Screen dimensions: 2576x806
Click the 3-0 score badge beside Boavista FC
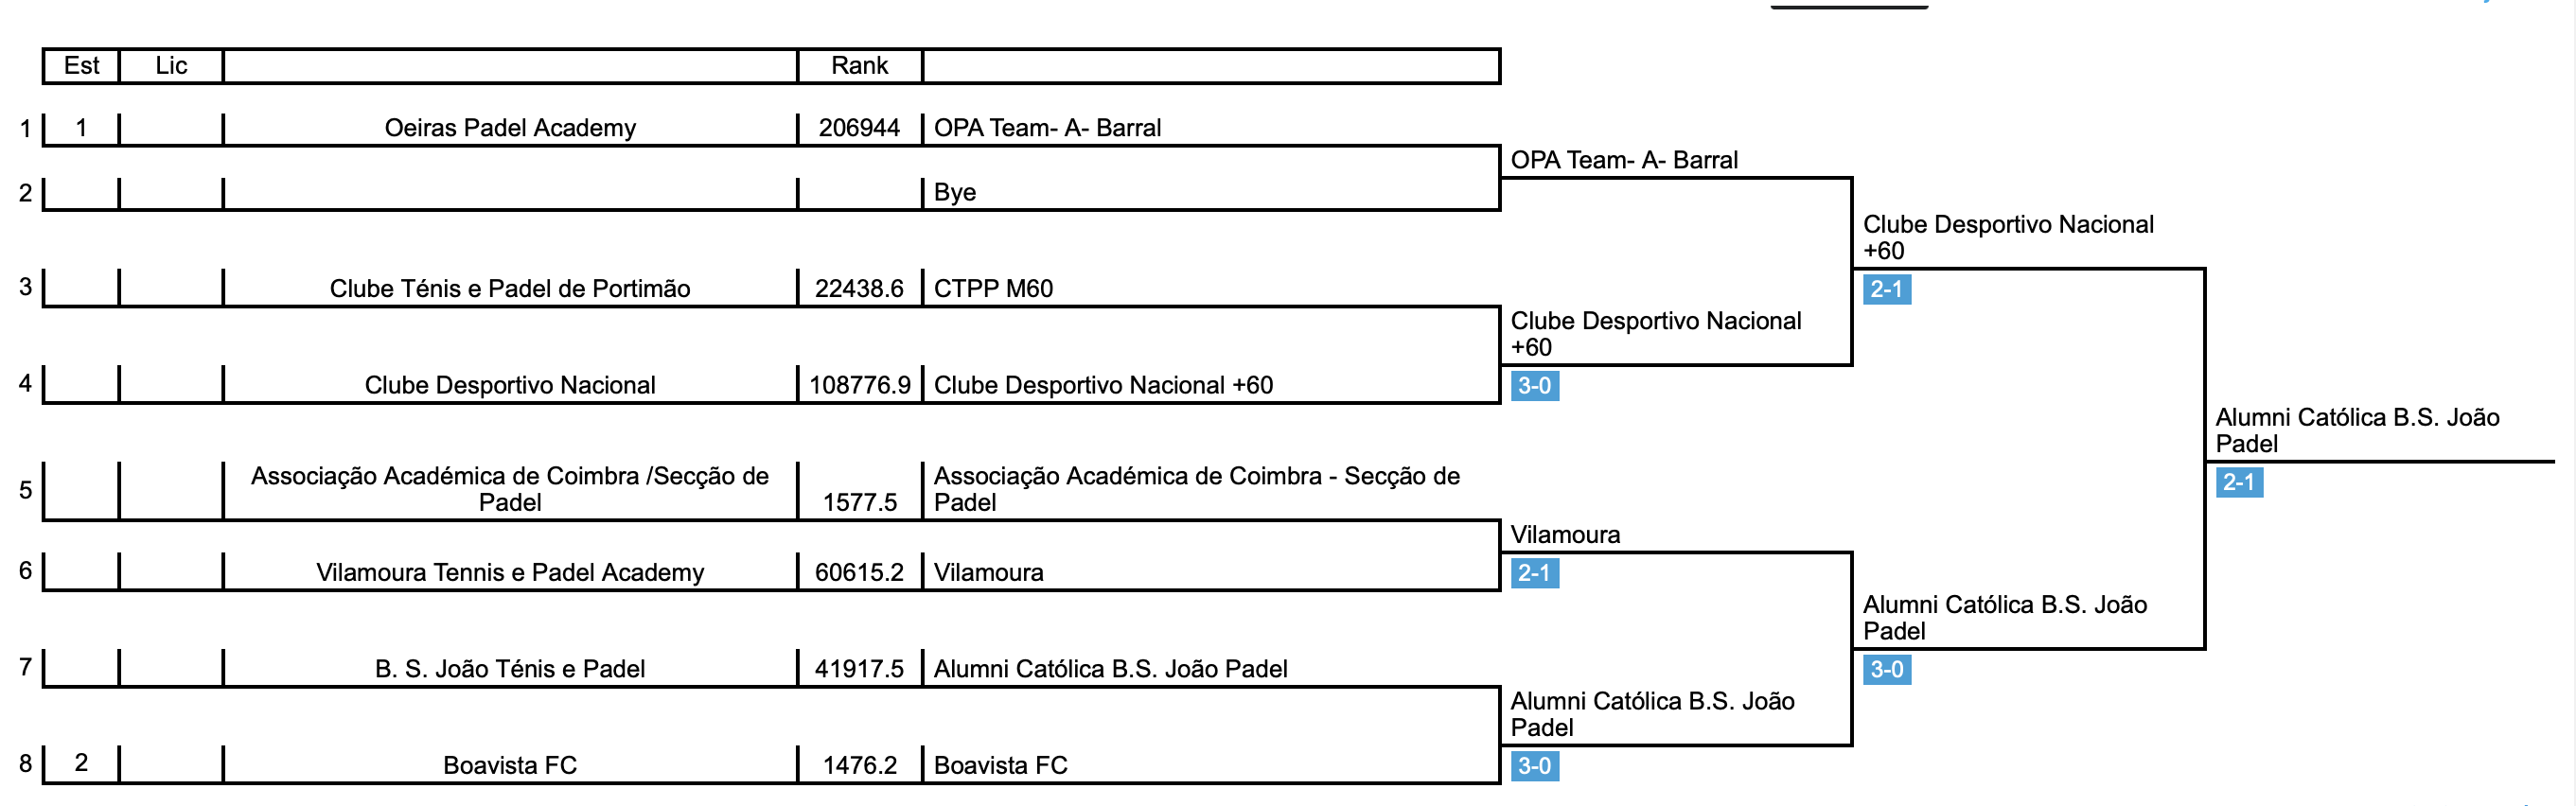[x=1534, y=766]
